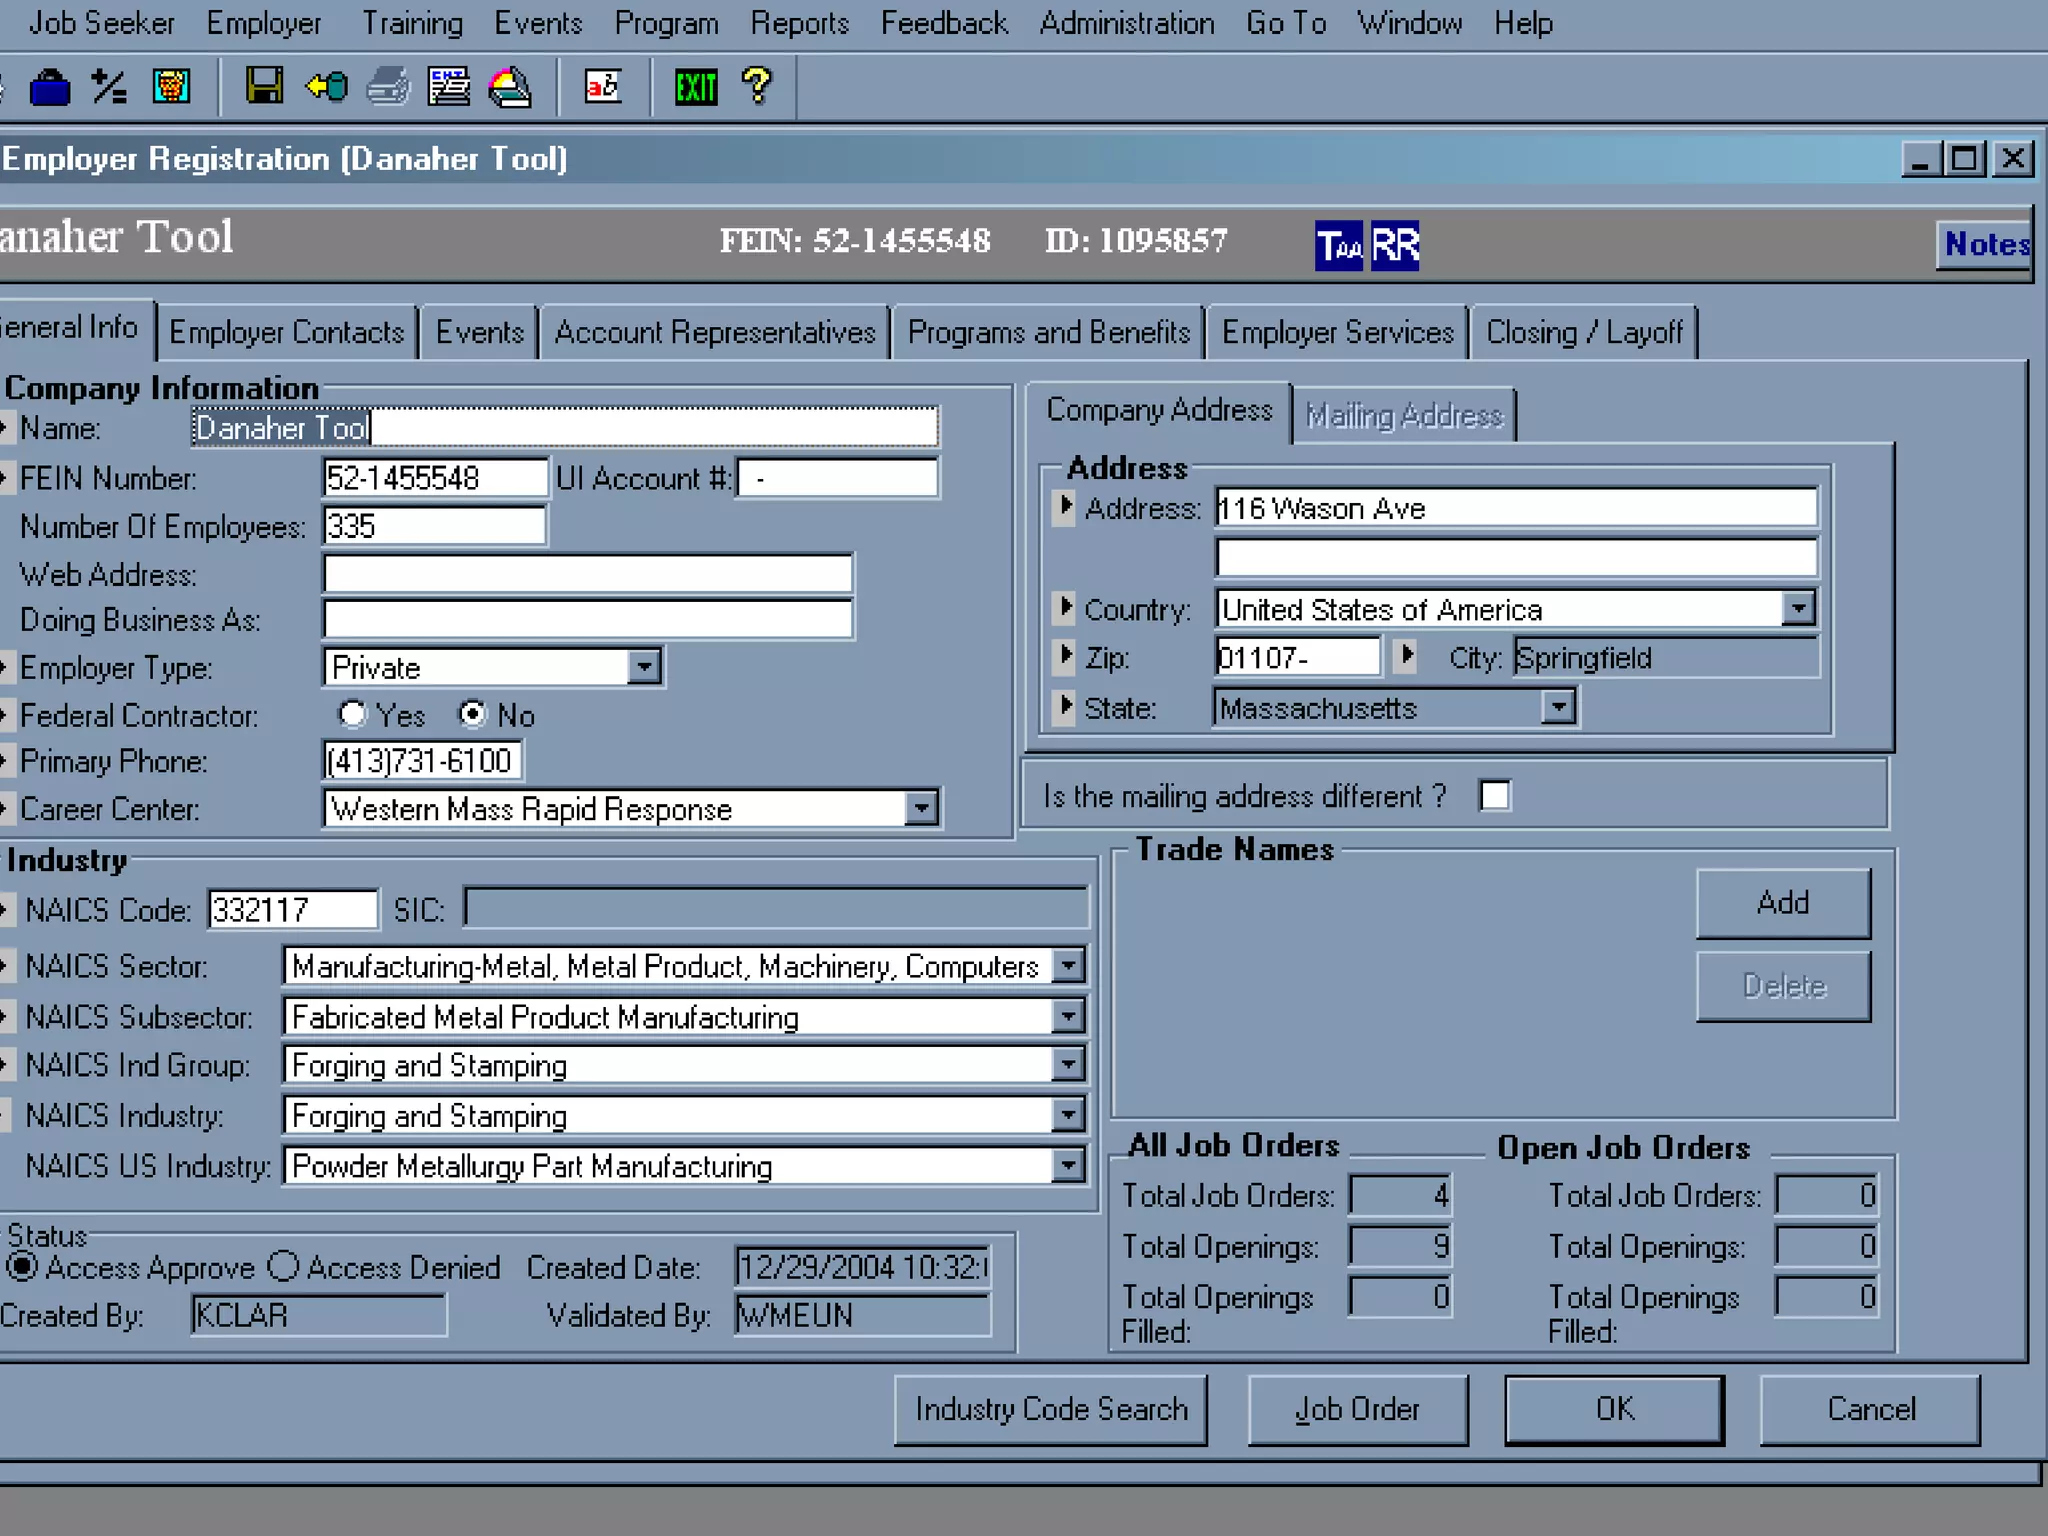2048x1536 pixels.
Task: Open the Employer Type dropdown
Action: point(645,666)
